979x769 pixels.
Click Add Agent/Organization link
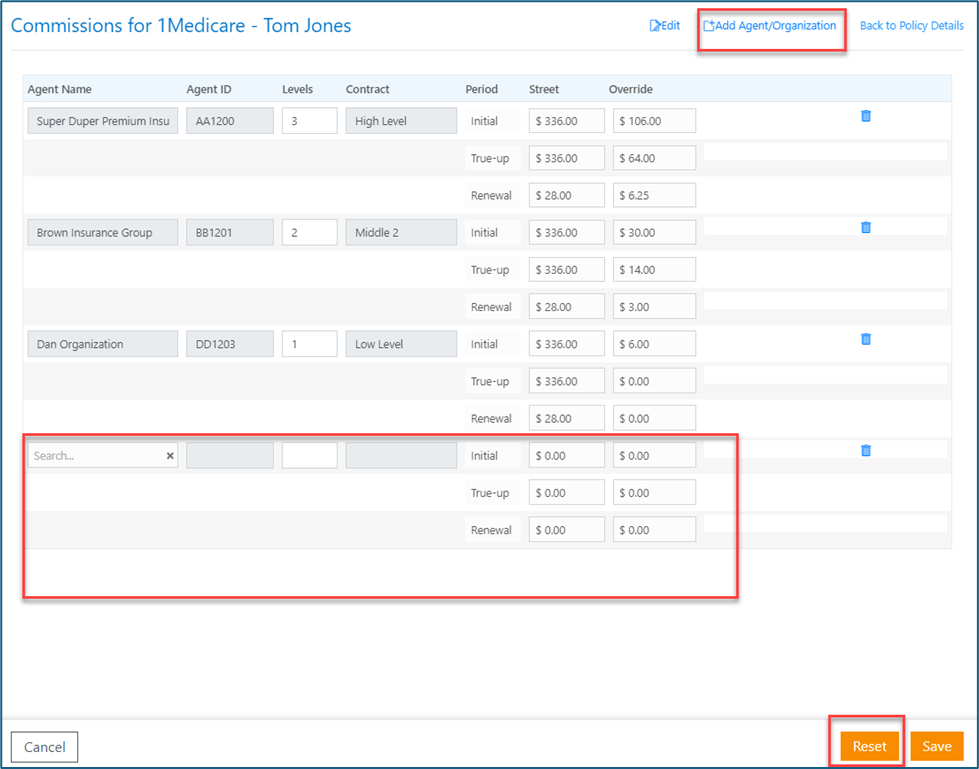(770, 26)
